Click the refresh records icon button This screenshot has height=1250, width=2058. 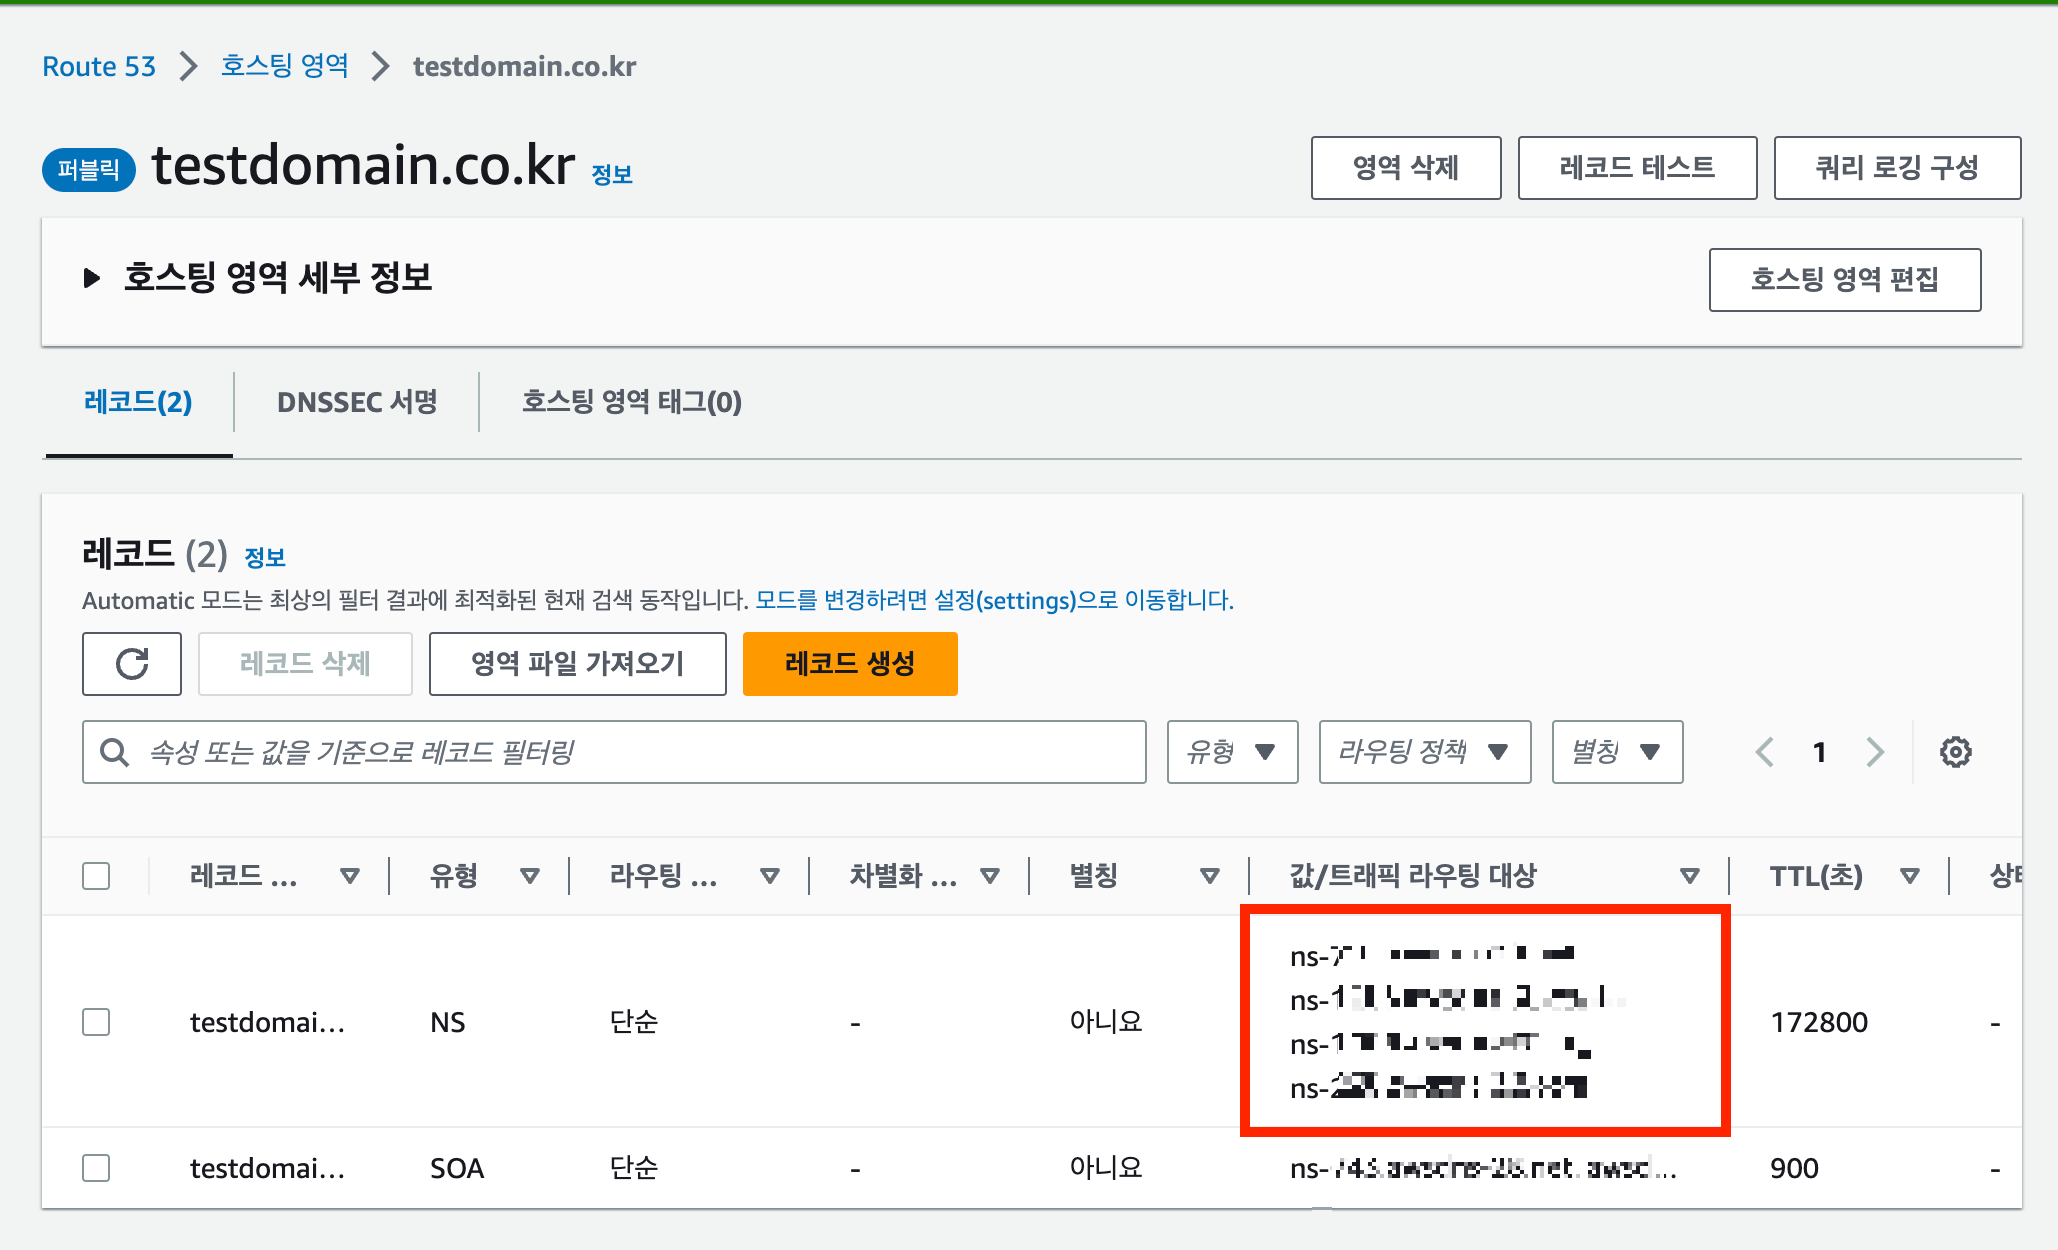click(x=131, y=664)
